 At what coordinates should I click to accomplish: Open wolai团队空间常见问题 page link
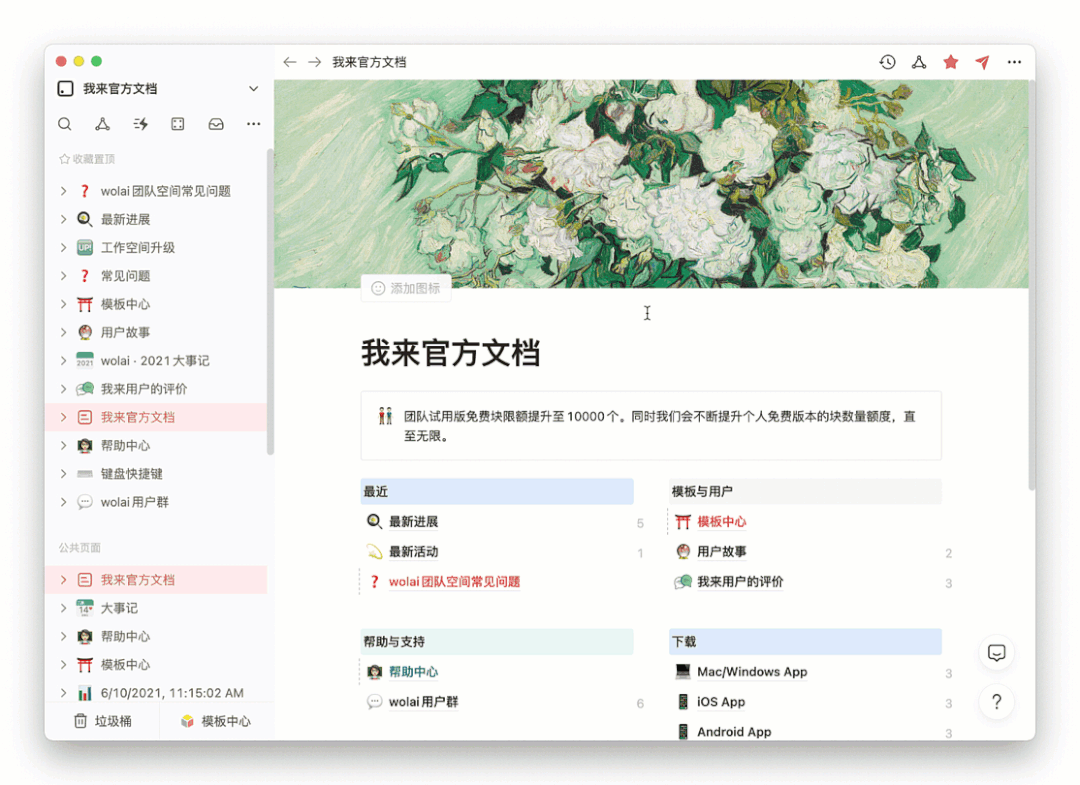tap(455, 582)
